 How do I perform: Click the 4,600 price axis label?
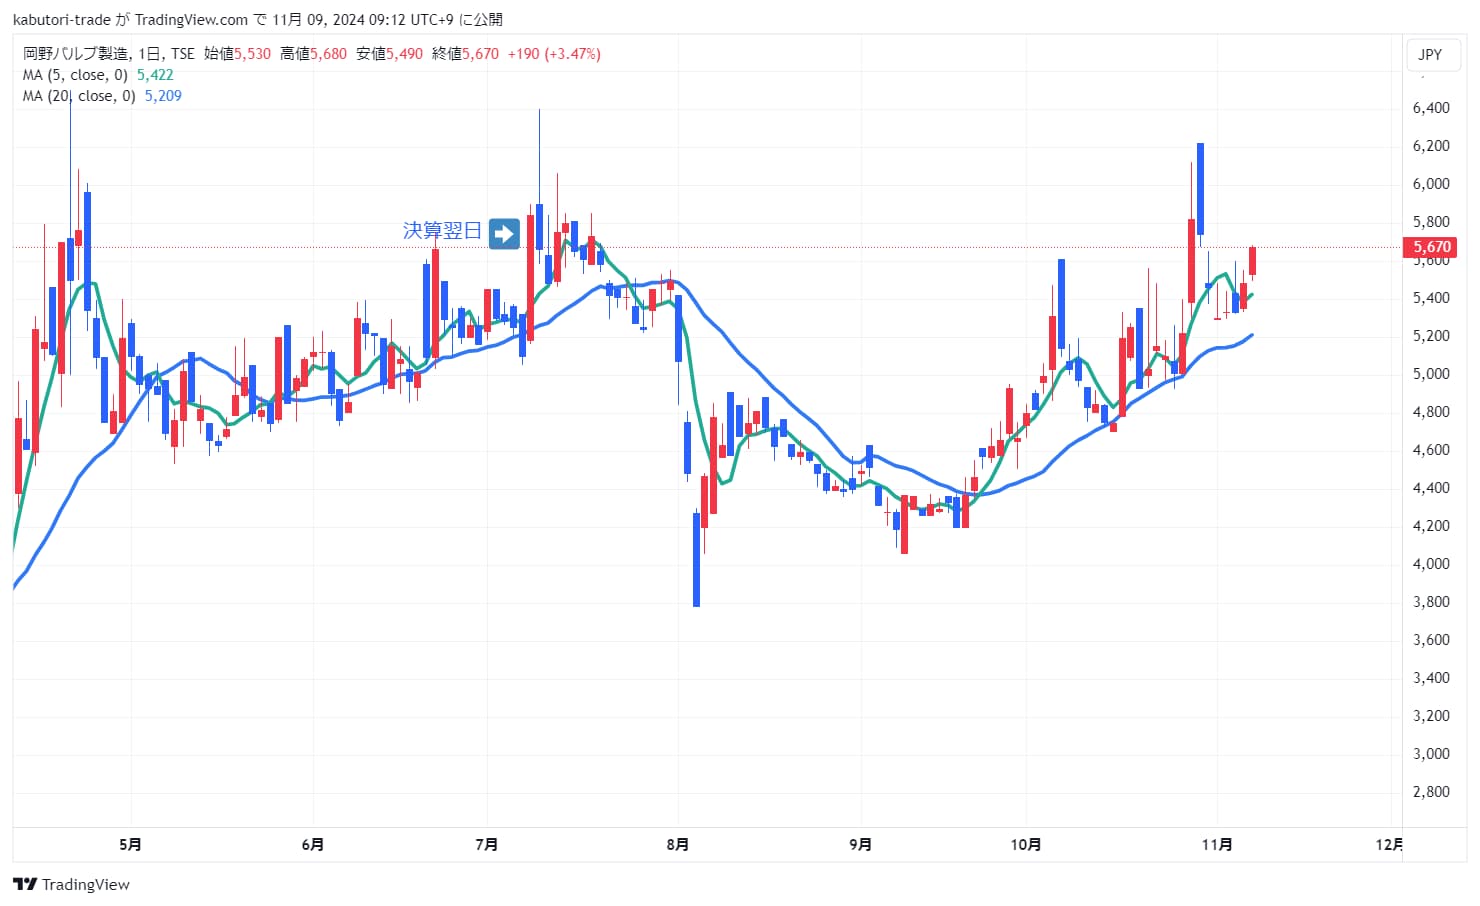tap(1431, 450)
